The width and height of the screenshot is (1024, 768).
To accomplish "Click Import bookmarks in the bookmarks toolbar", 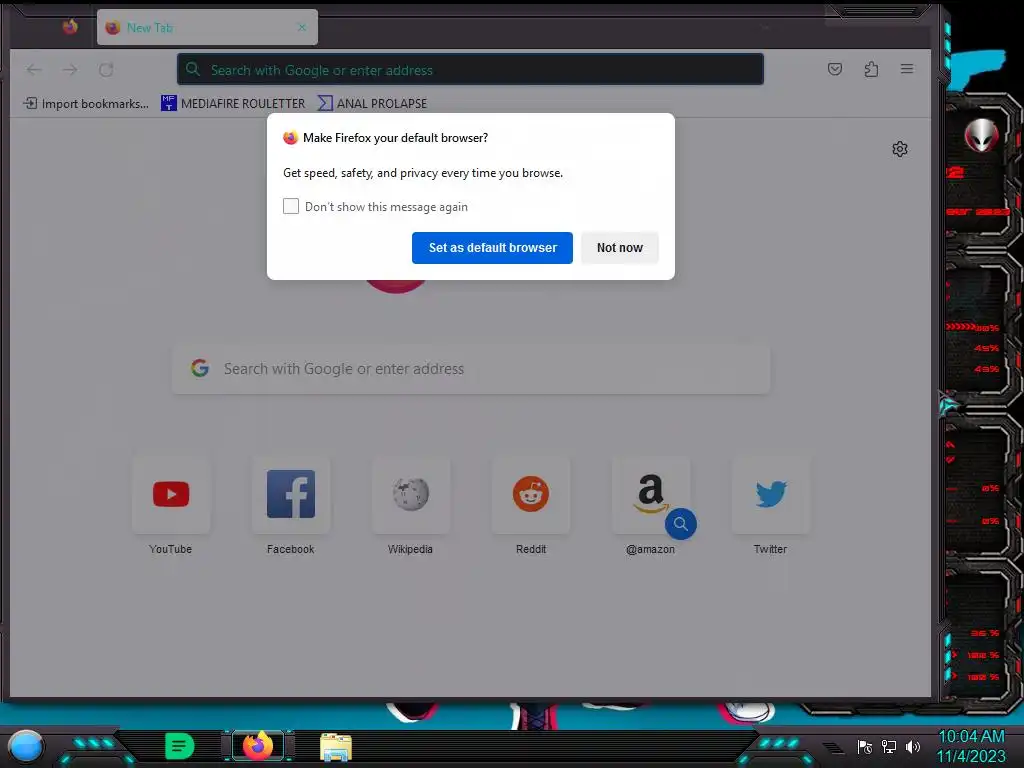I will click(x=86, y=103).
